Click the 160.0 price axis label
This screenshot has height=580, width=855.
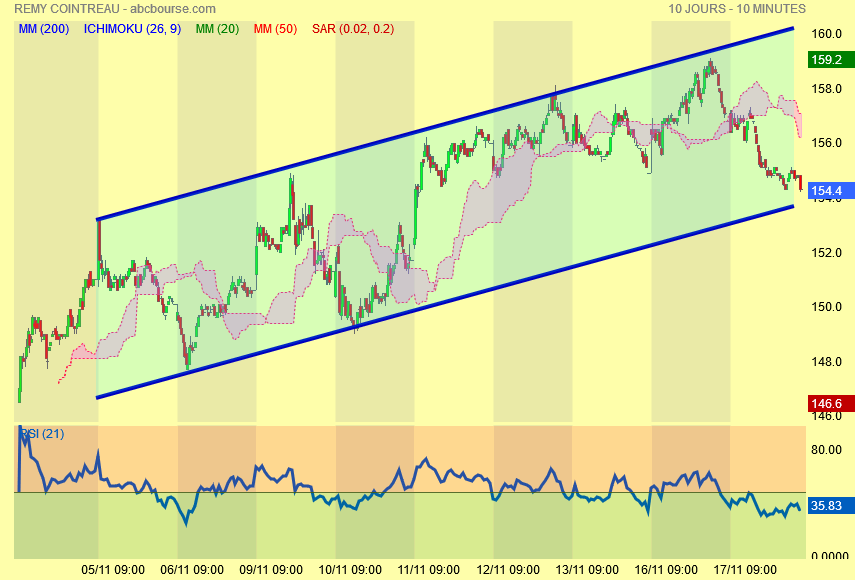[827, 34]
